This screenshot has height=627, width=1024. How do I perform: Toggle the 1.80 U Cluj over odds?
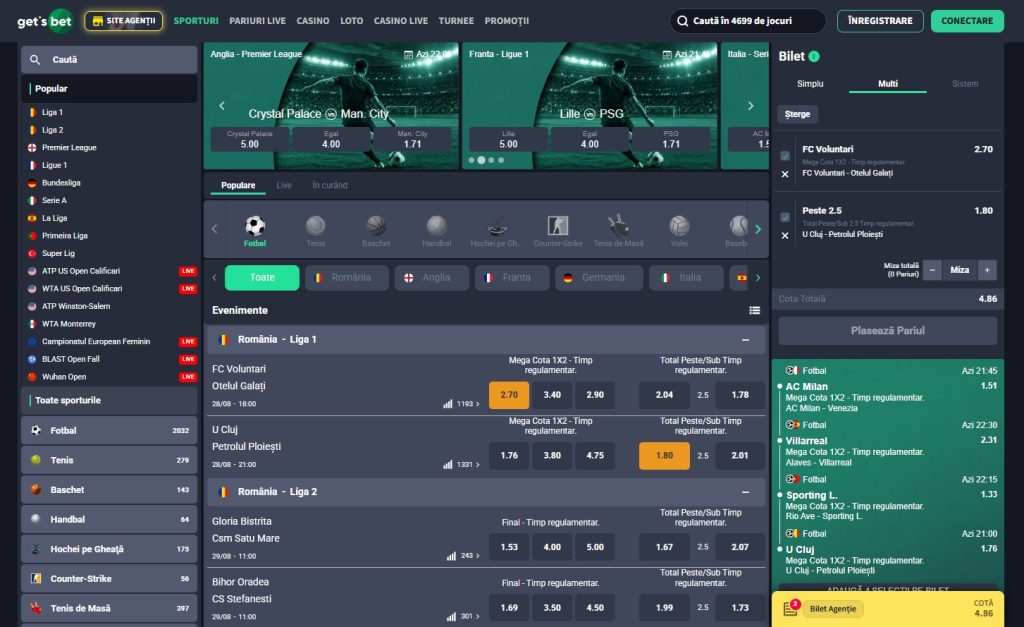(x=664, y=455)
